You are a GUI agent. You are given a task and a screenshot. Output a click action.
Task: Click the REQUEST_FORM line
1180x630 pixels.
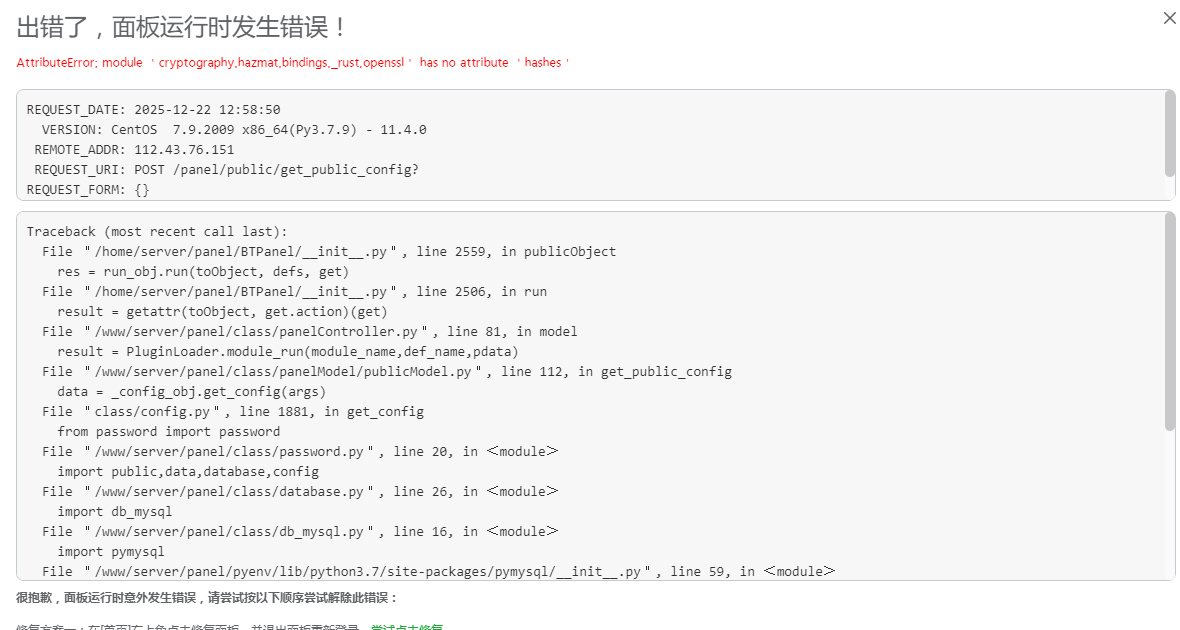tap(88, 190)
